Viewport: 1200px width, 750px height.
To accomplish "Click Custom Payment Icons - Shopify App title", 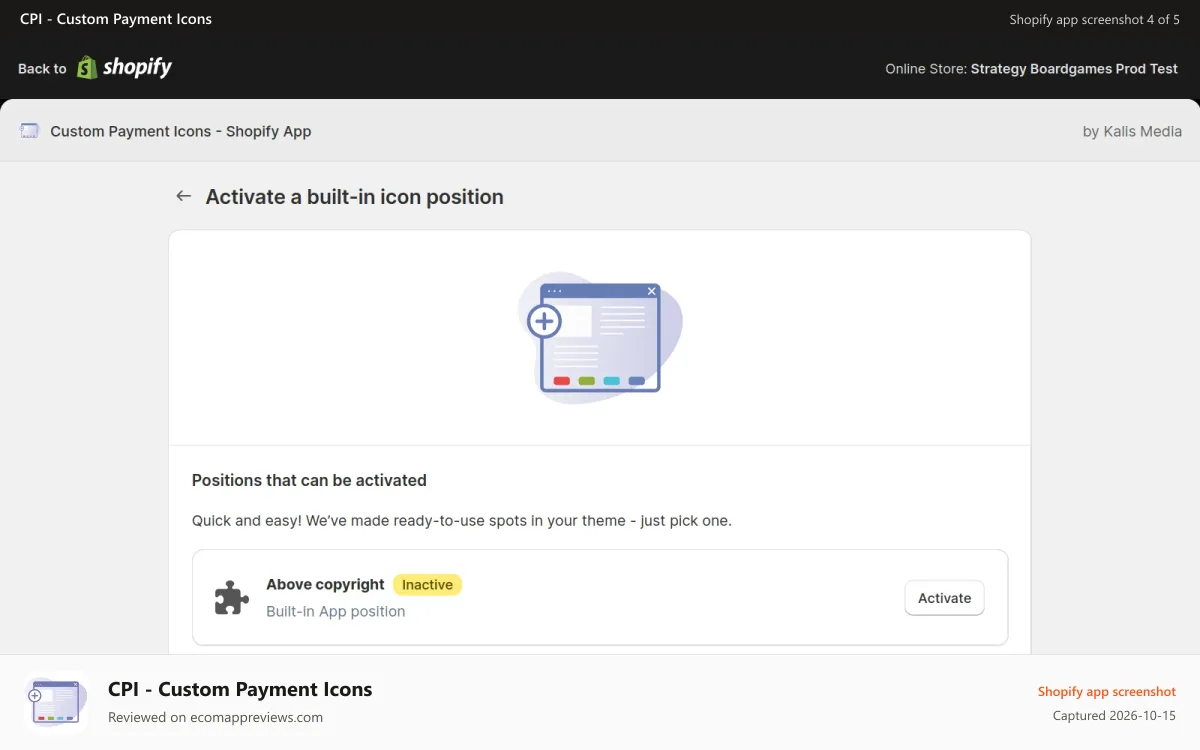I will click(181, 131).
